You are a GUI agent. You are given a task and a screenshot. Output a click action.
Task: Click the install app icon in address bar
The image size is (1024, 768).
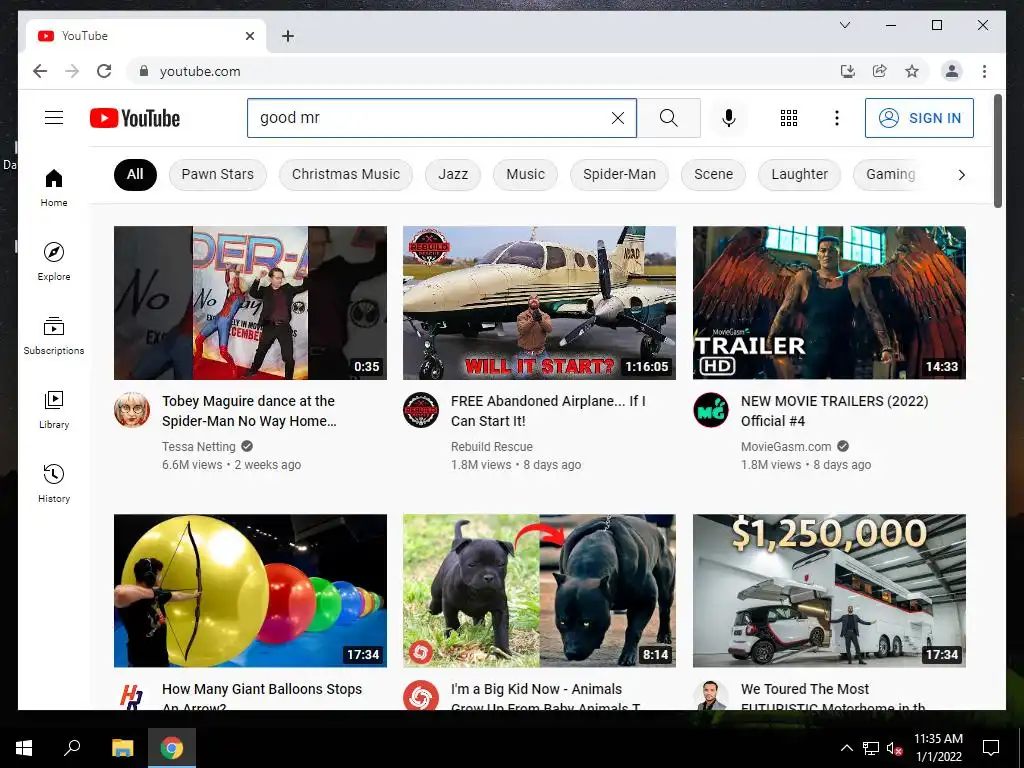coord(847,71)
